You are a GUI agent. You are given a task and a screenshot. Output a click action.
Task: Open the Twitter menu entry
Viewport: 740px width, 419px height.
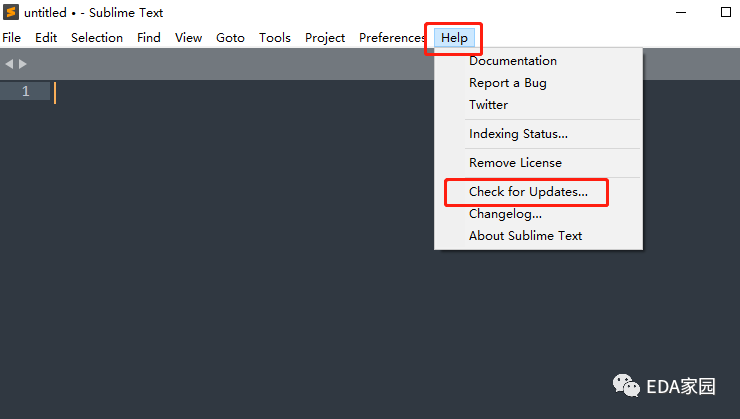coord(488,105)
